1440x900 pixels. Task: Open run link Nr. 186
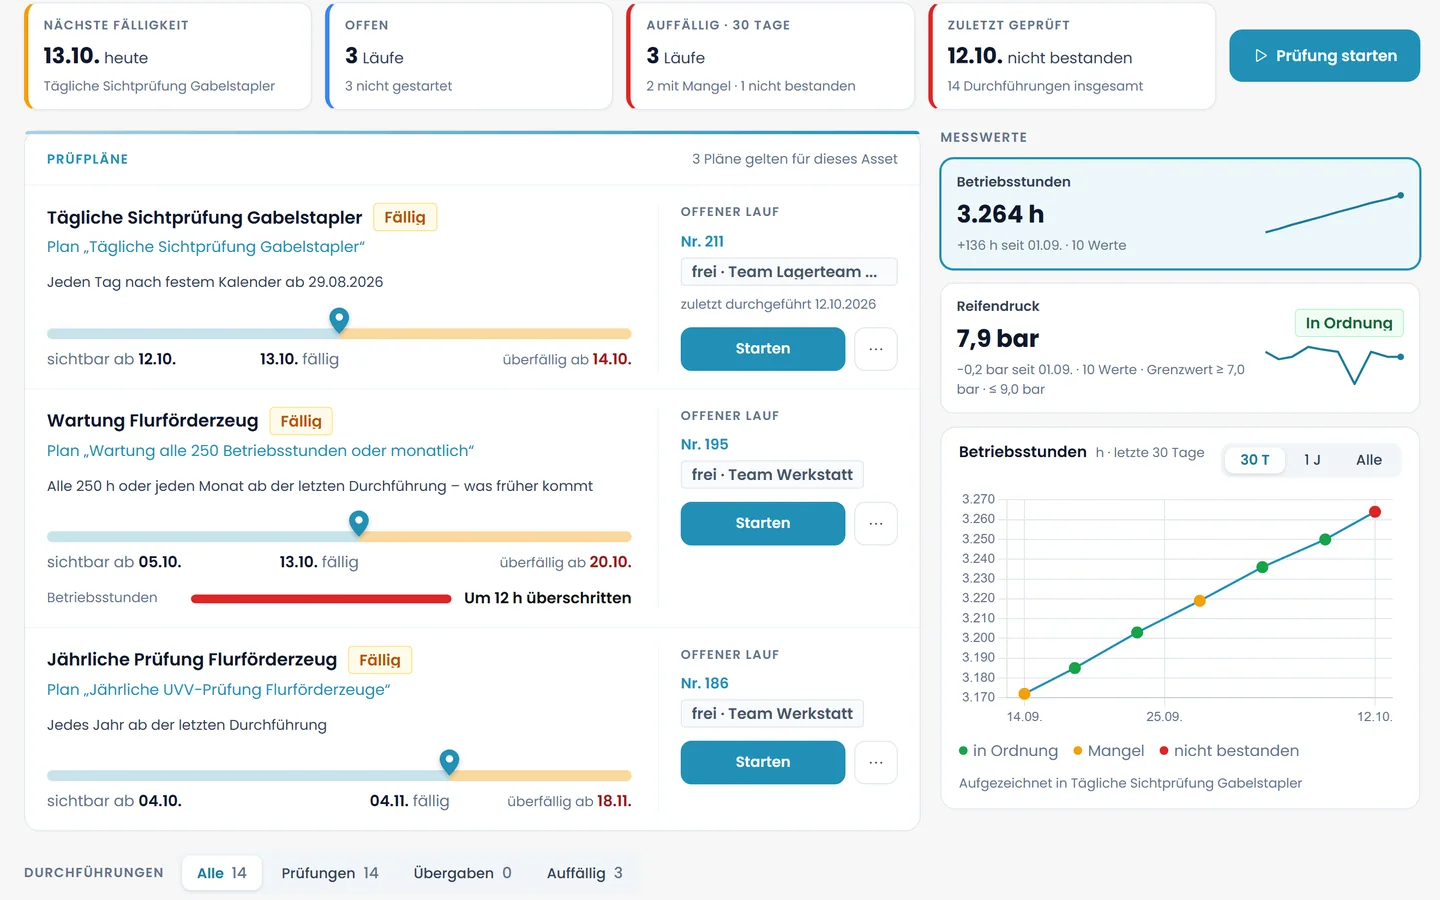704,683
